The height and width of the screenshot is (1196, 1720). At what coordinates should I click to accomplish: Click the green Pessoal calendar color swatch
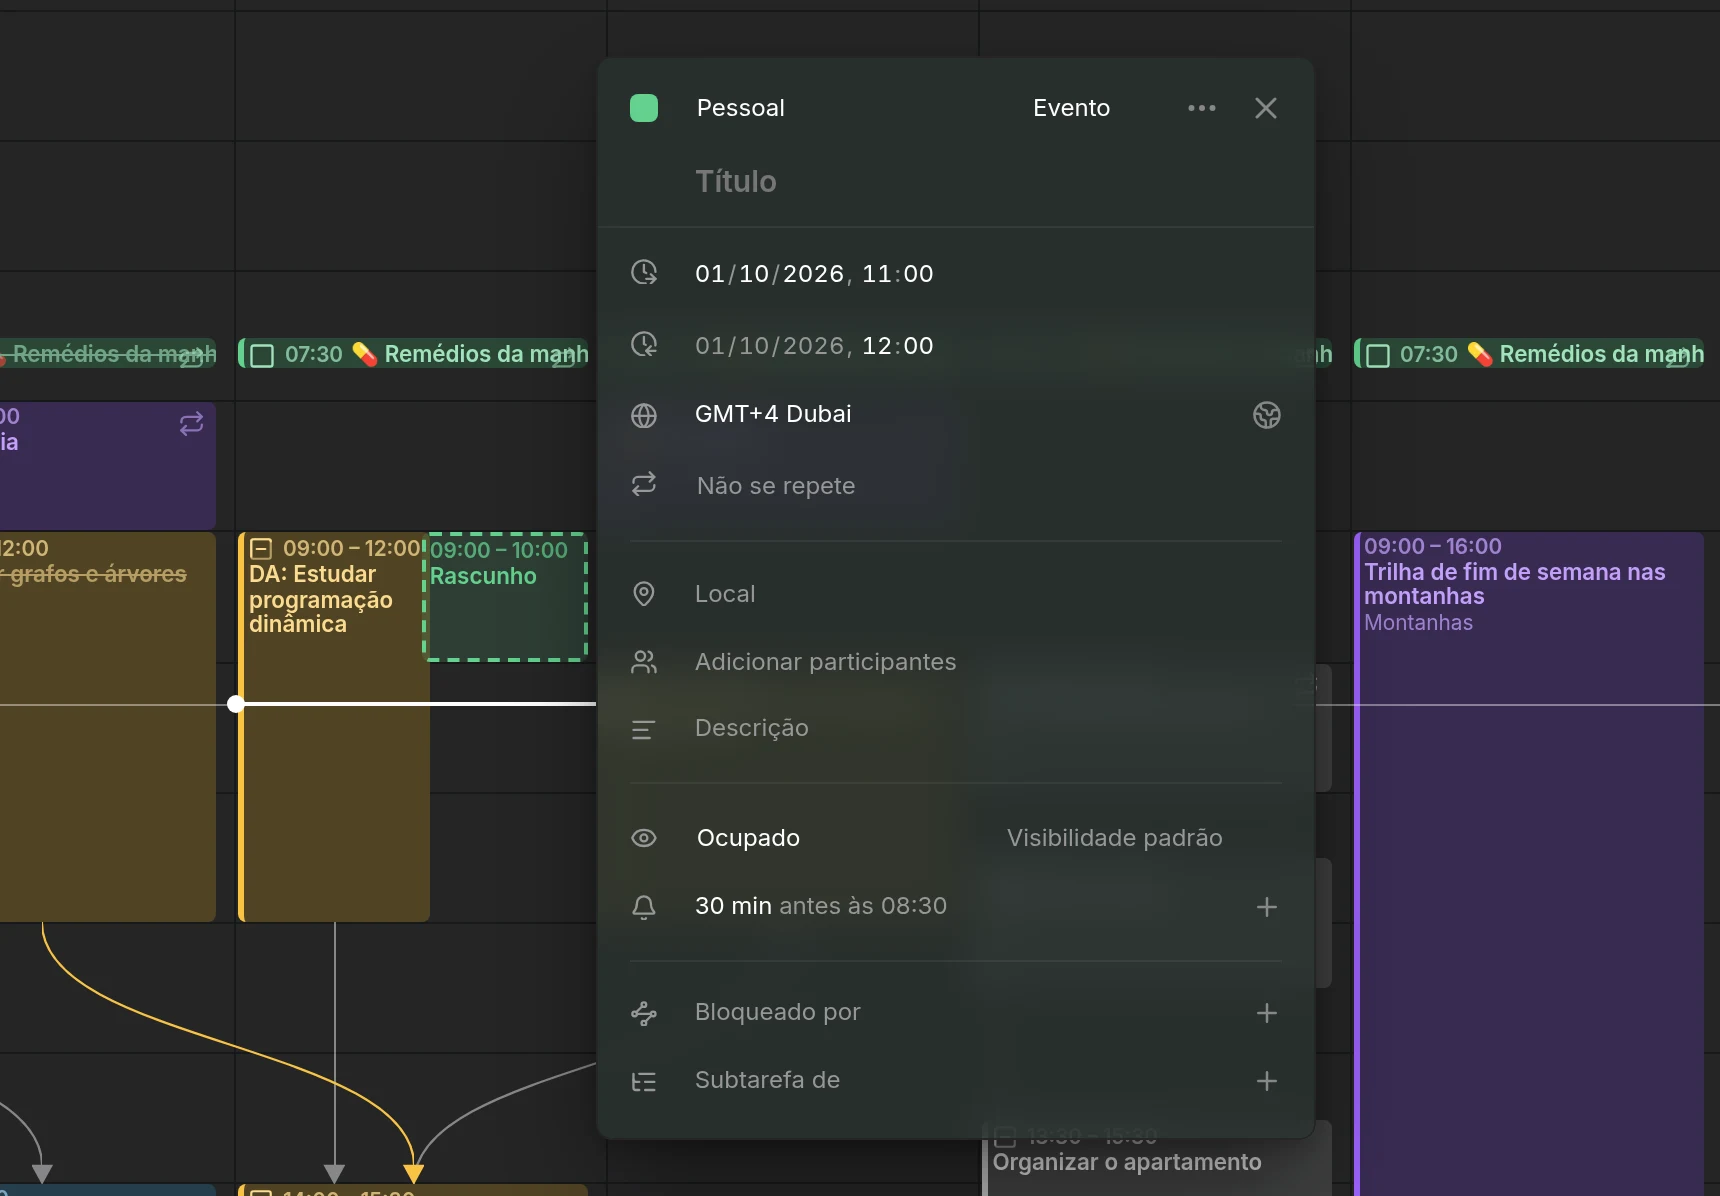[x=644, y=108]
